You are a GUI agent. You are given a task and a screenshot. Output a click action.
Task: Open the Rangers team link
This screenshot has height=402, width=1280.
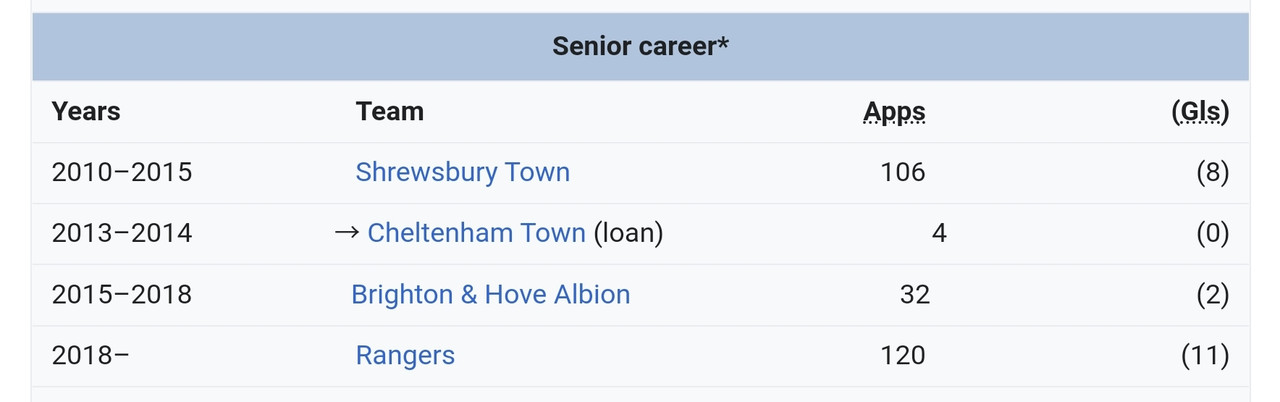pos(405,355)
